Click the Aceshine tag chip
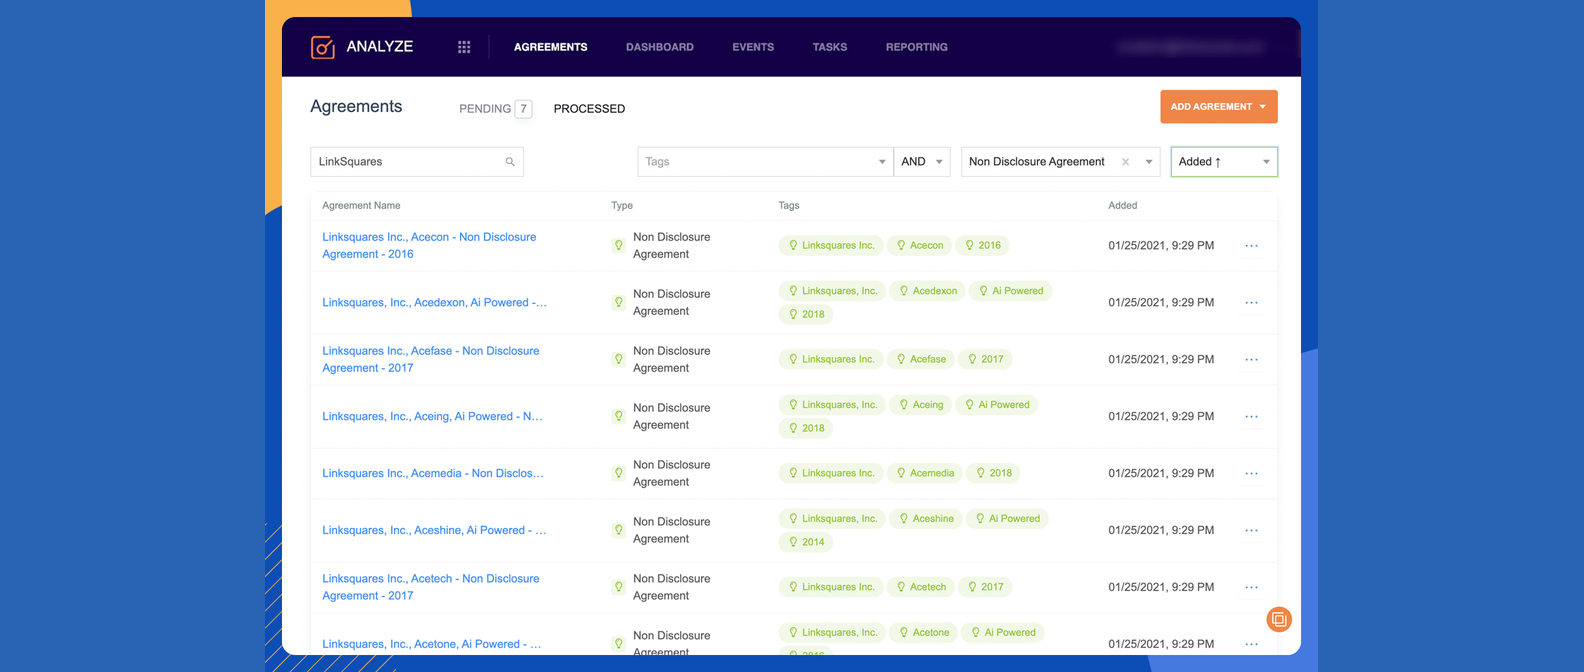This screenshot has height=672, width=1584. click(x=926, y=520)
